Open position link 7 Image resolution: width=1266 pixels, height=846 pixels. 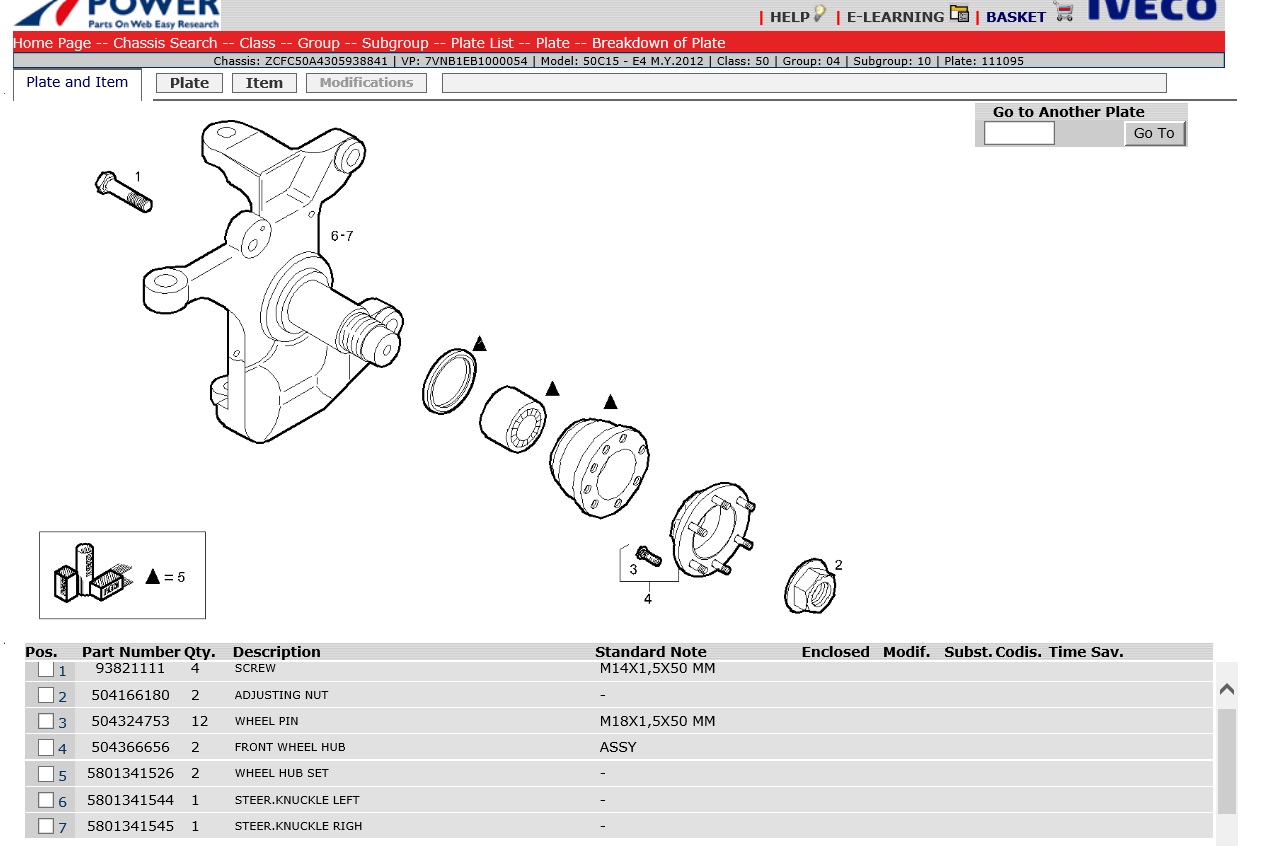coord(62,828)
